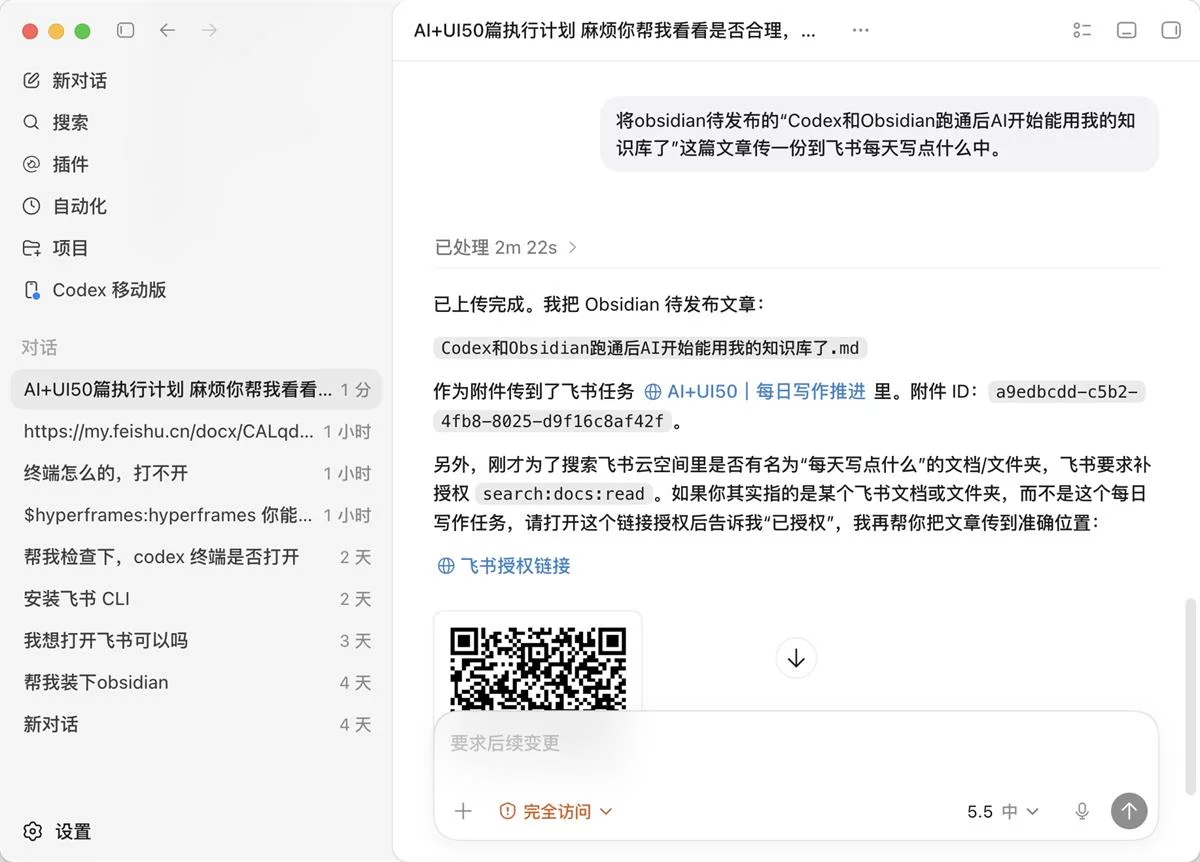Click the header title AI+UI50篇执行计划

[x=615, y=31]
